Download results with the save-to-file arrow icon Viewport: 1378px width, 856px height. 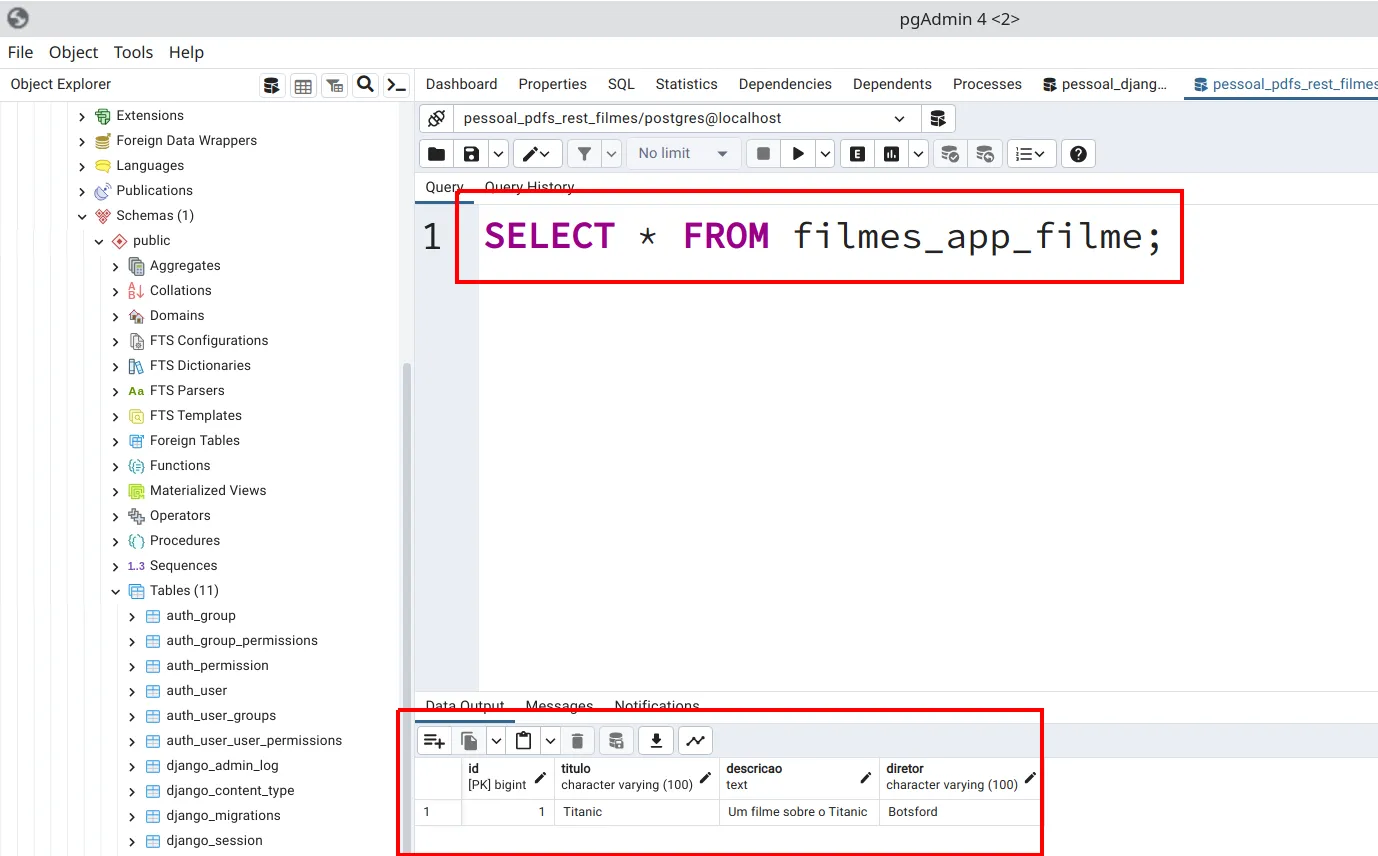[x=656, y=741]
